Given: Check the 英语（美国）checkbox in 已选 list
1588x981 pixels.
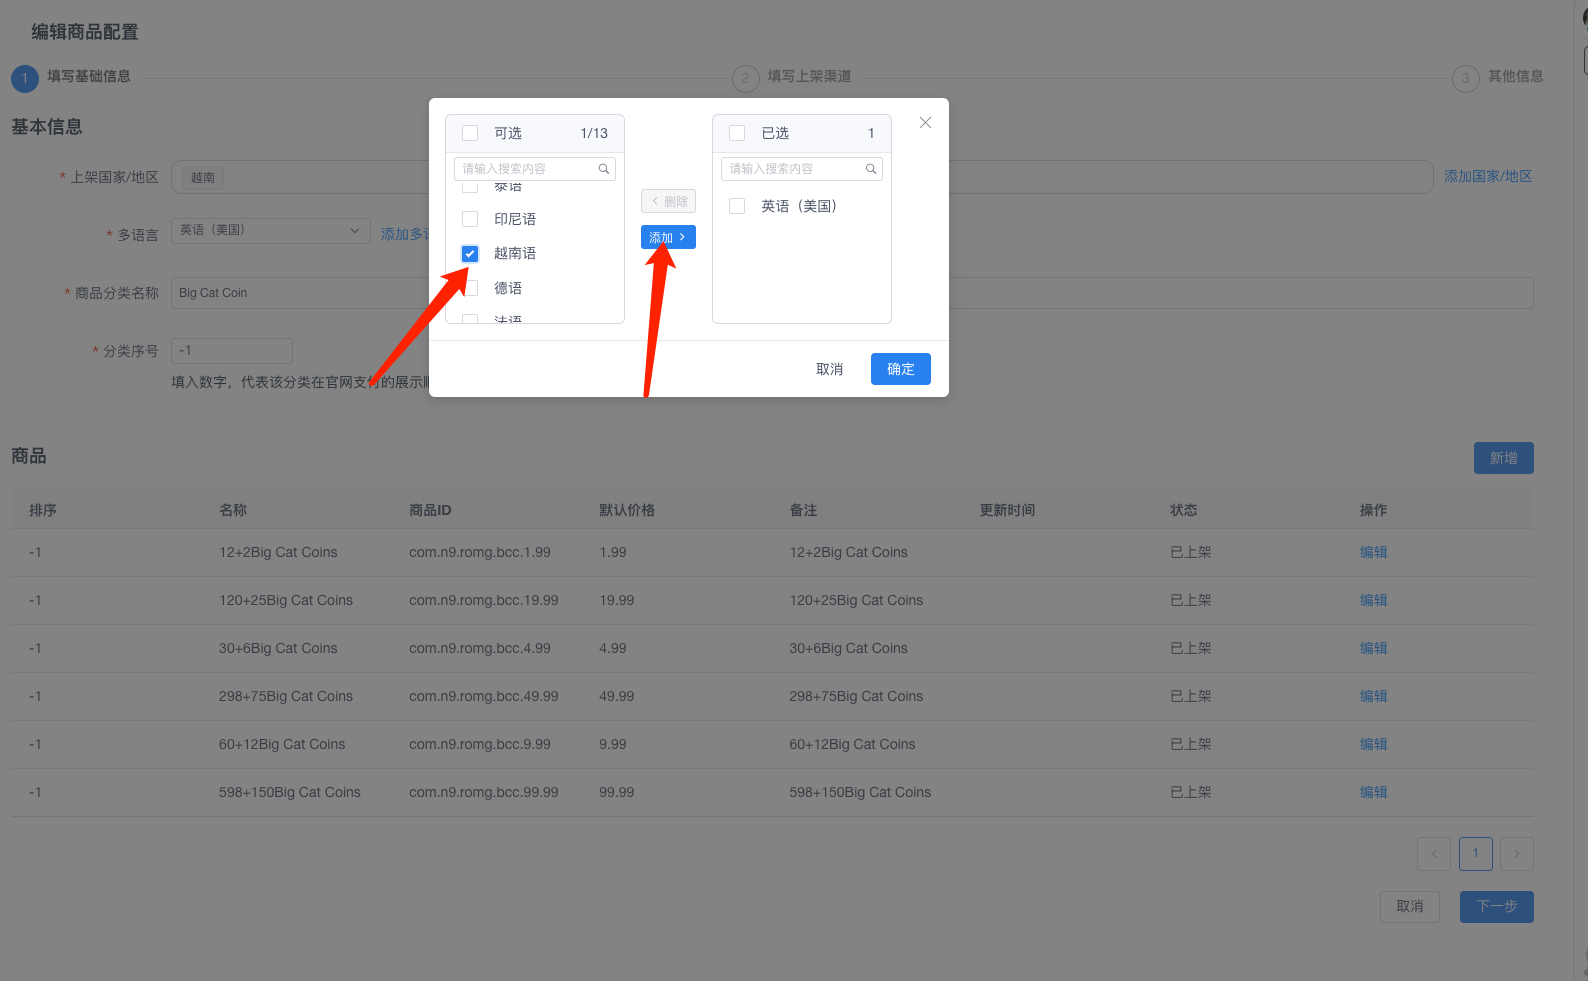Looking at the screenshot, I should point(737,206).
